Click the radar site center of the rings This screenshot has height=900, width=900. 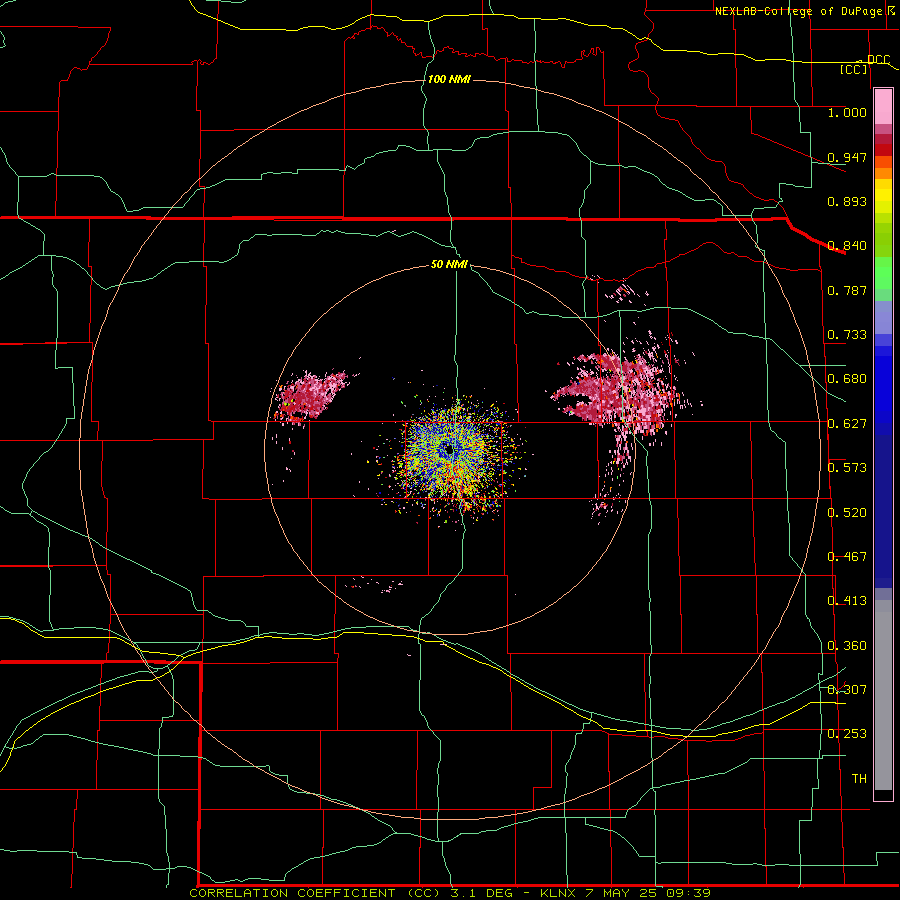click(x=449, y=449)
